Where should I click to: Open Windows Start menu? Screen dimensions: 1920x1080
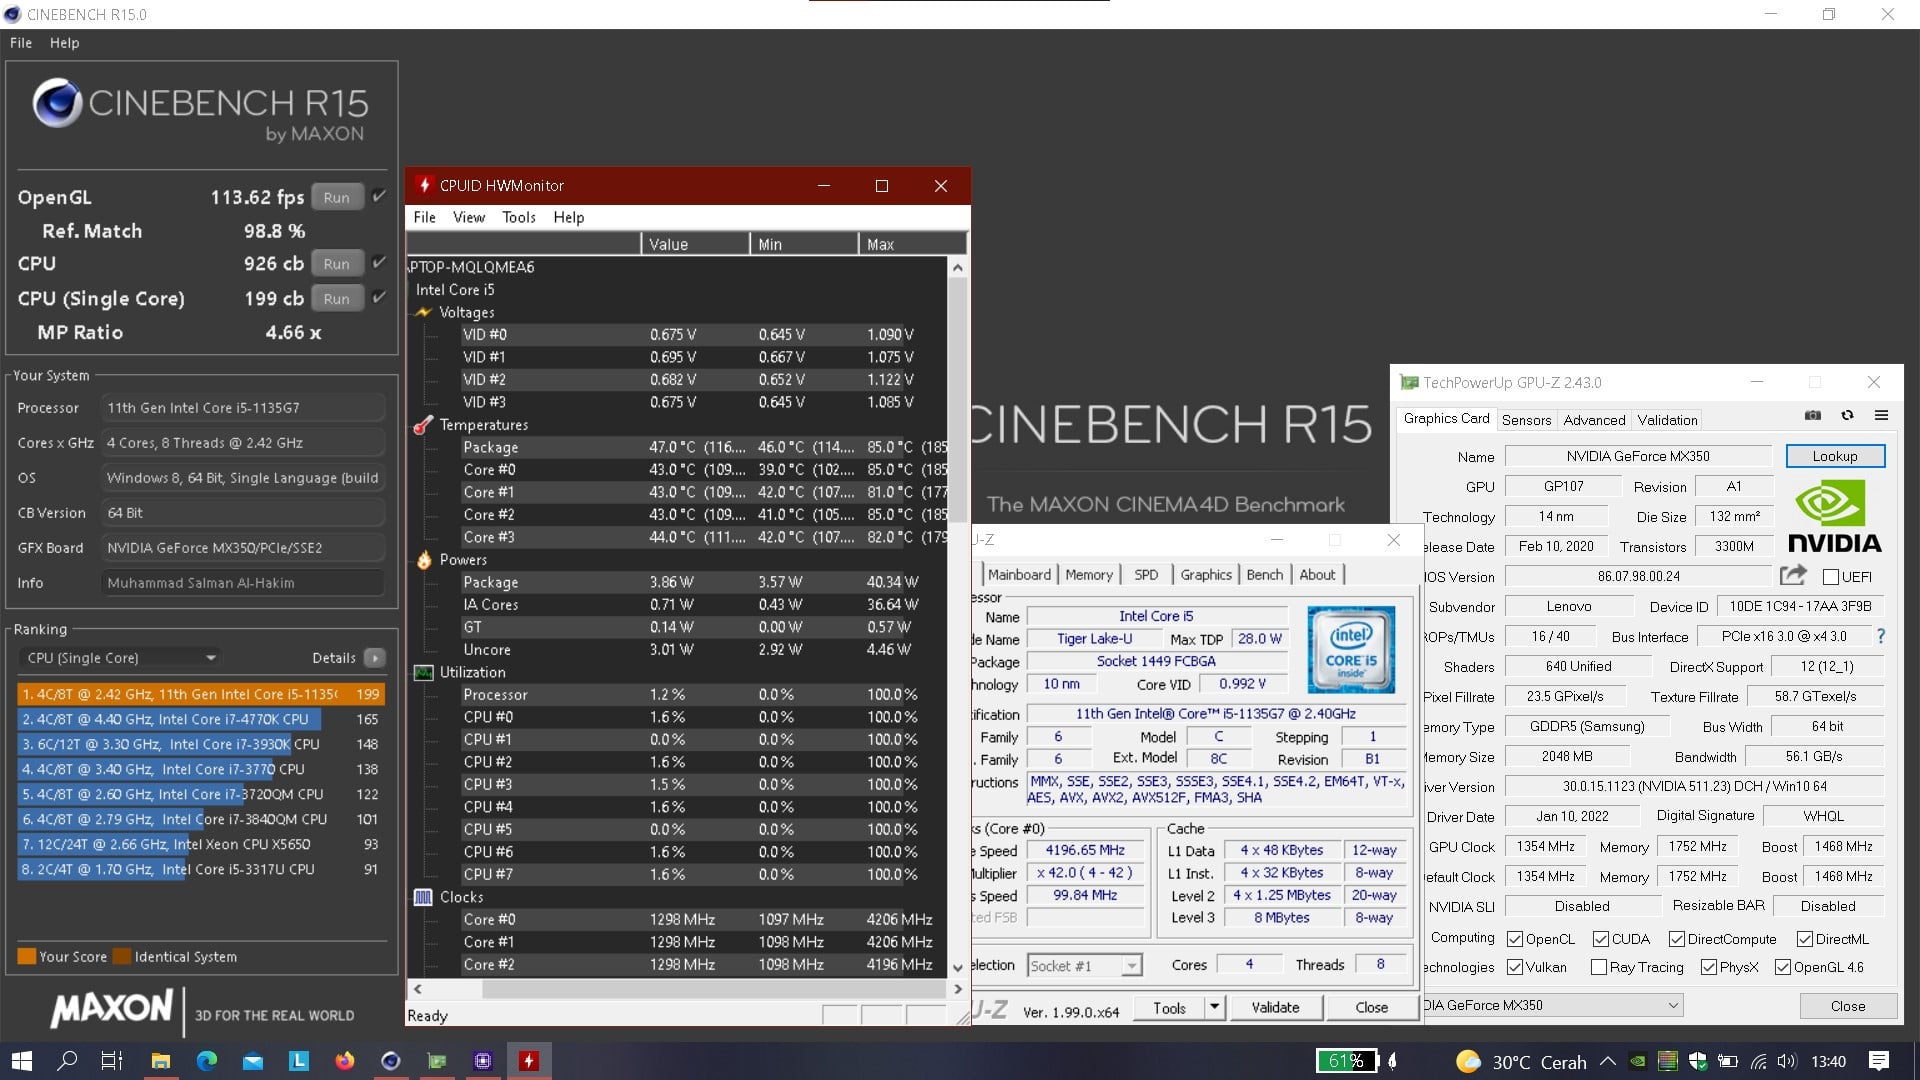pyautogui.click(x=21, y=1061)
